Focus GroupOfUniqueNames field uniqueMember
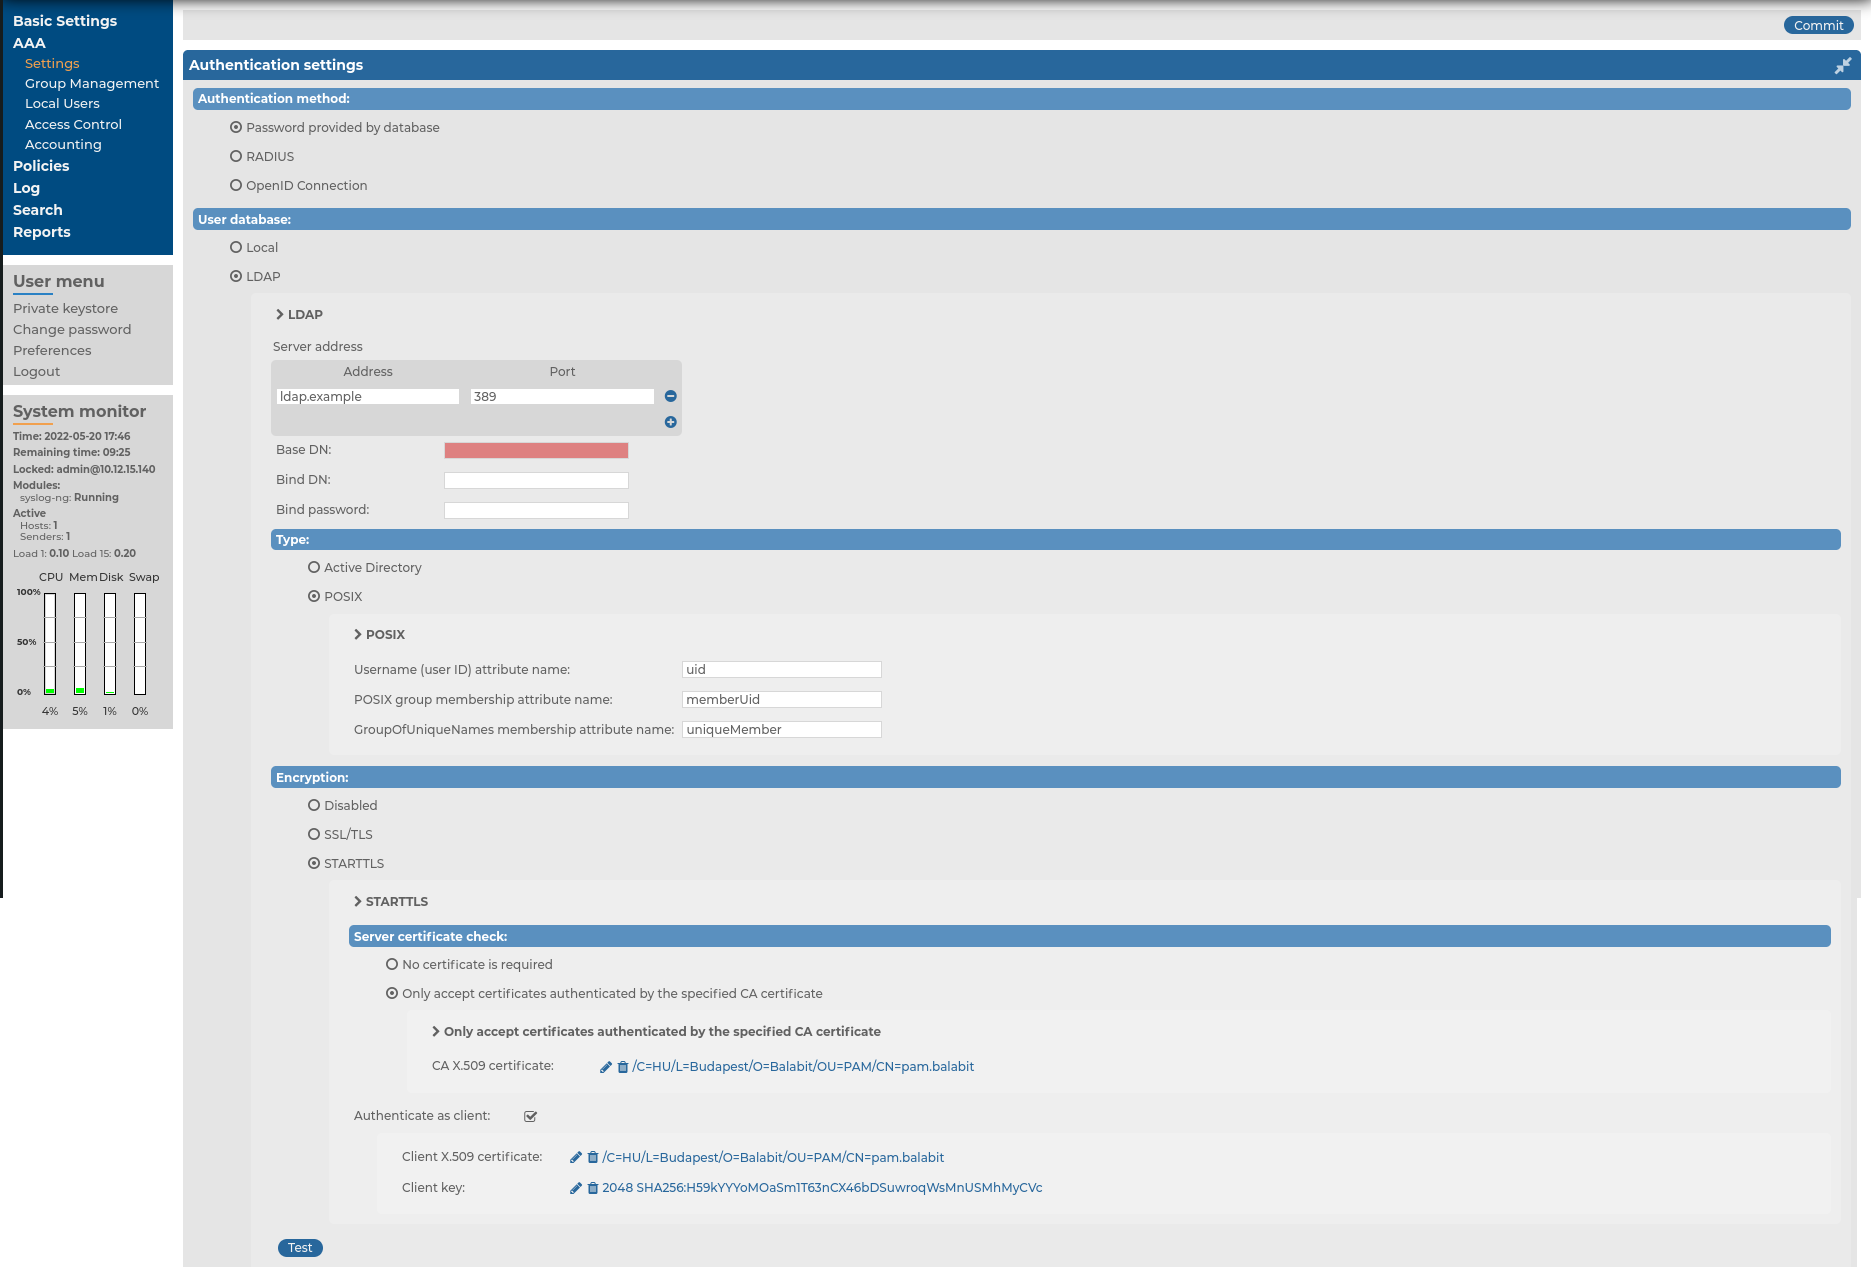The image size is (1871, 1267). 782,729
